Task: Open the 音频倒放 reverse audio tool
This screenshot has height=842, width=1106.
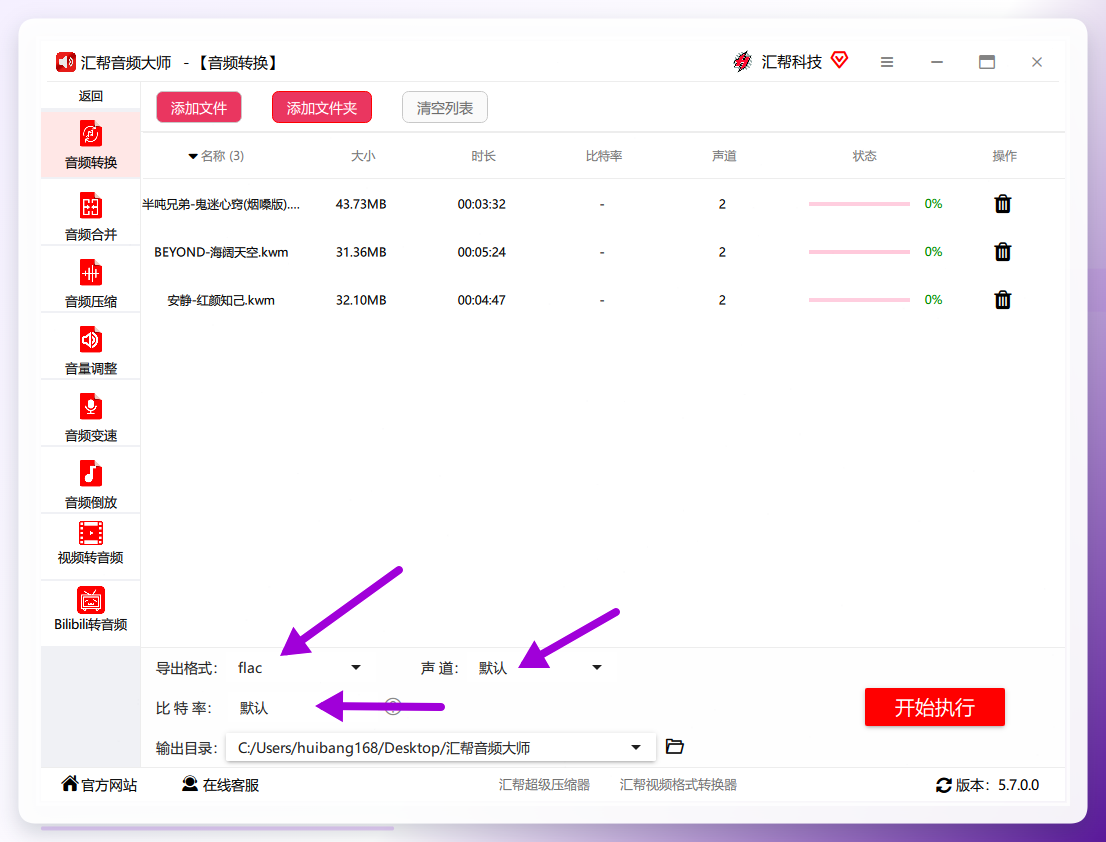Action: 91,484
